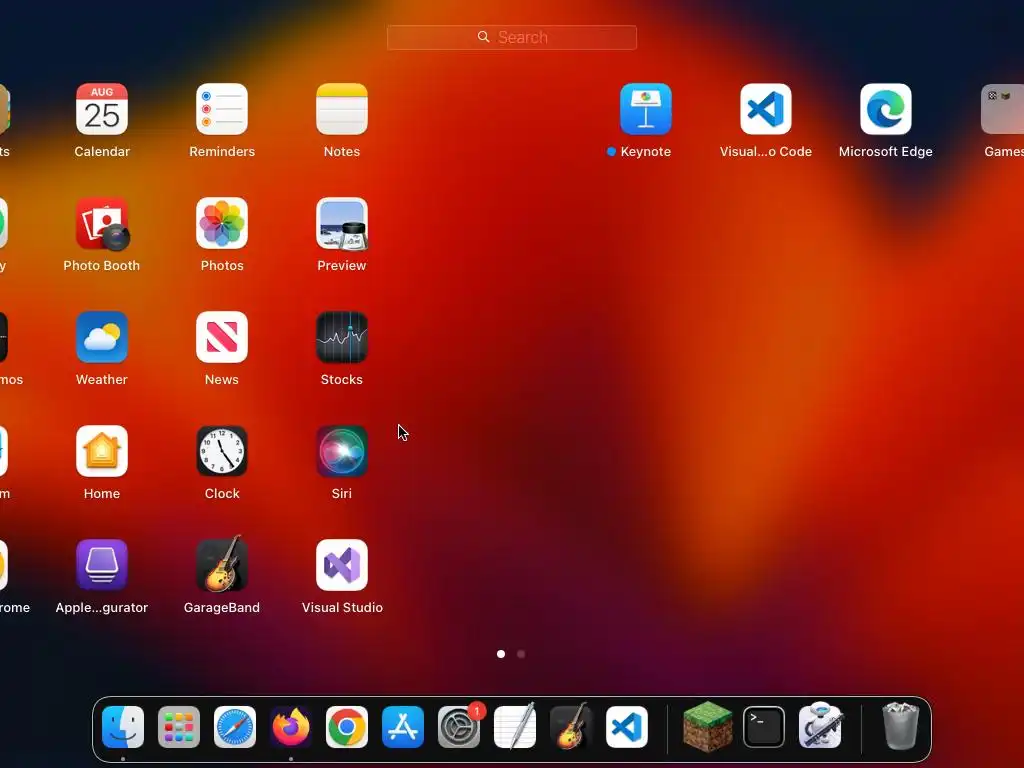Image resolution: width=1024 pixels, height=768 pixels.
Task: Launch Minecraft grass block in Dock
Action: click(x=707, y=727)
